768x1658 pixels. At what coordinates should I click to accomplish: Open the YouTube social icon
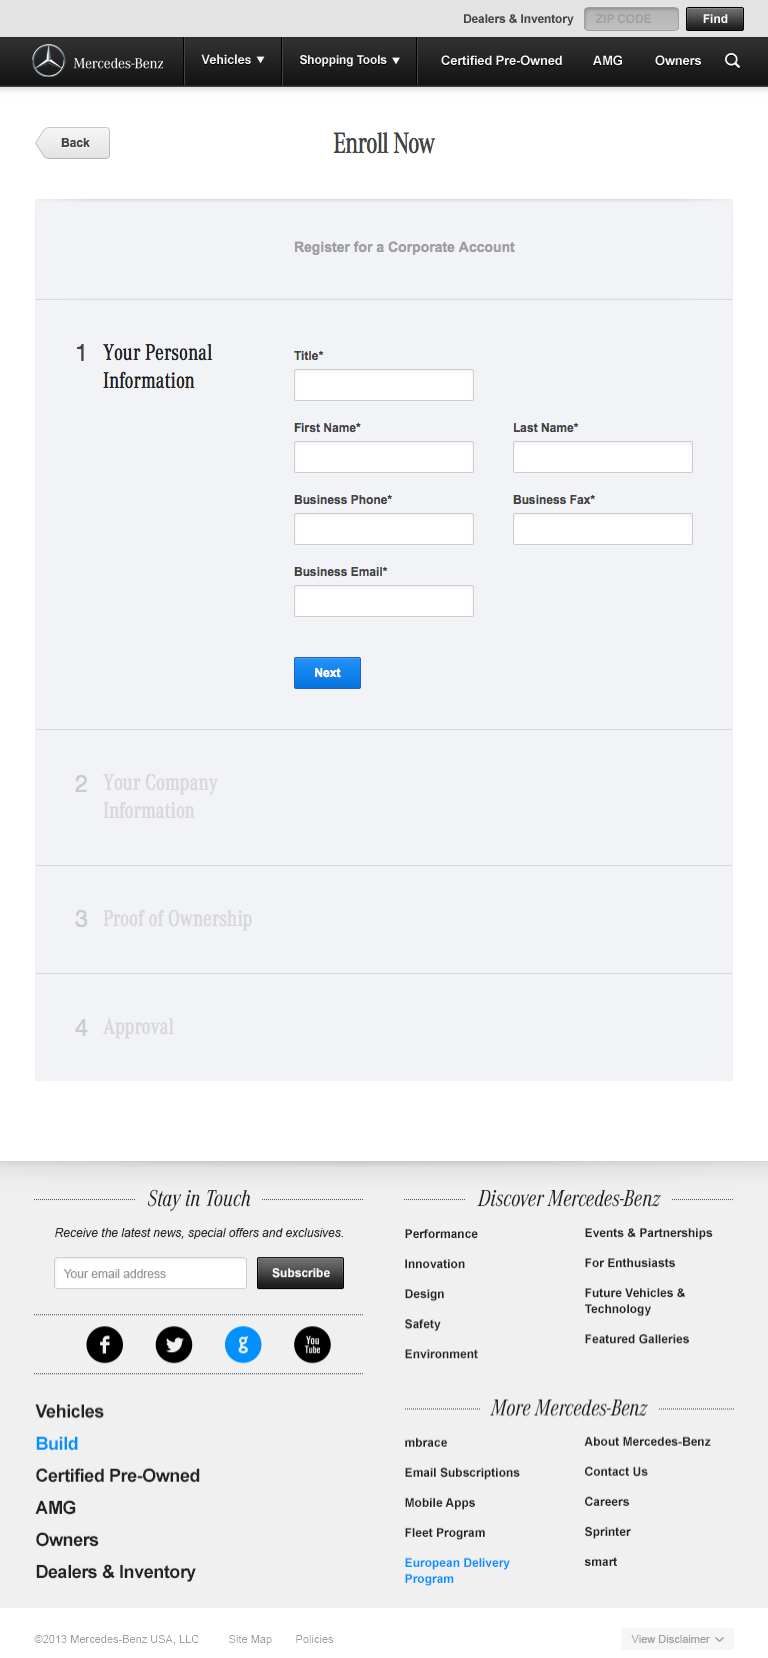tap(312, 1345)
